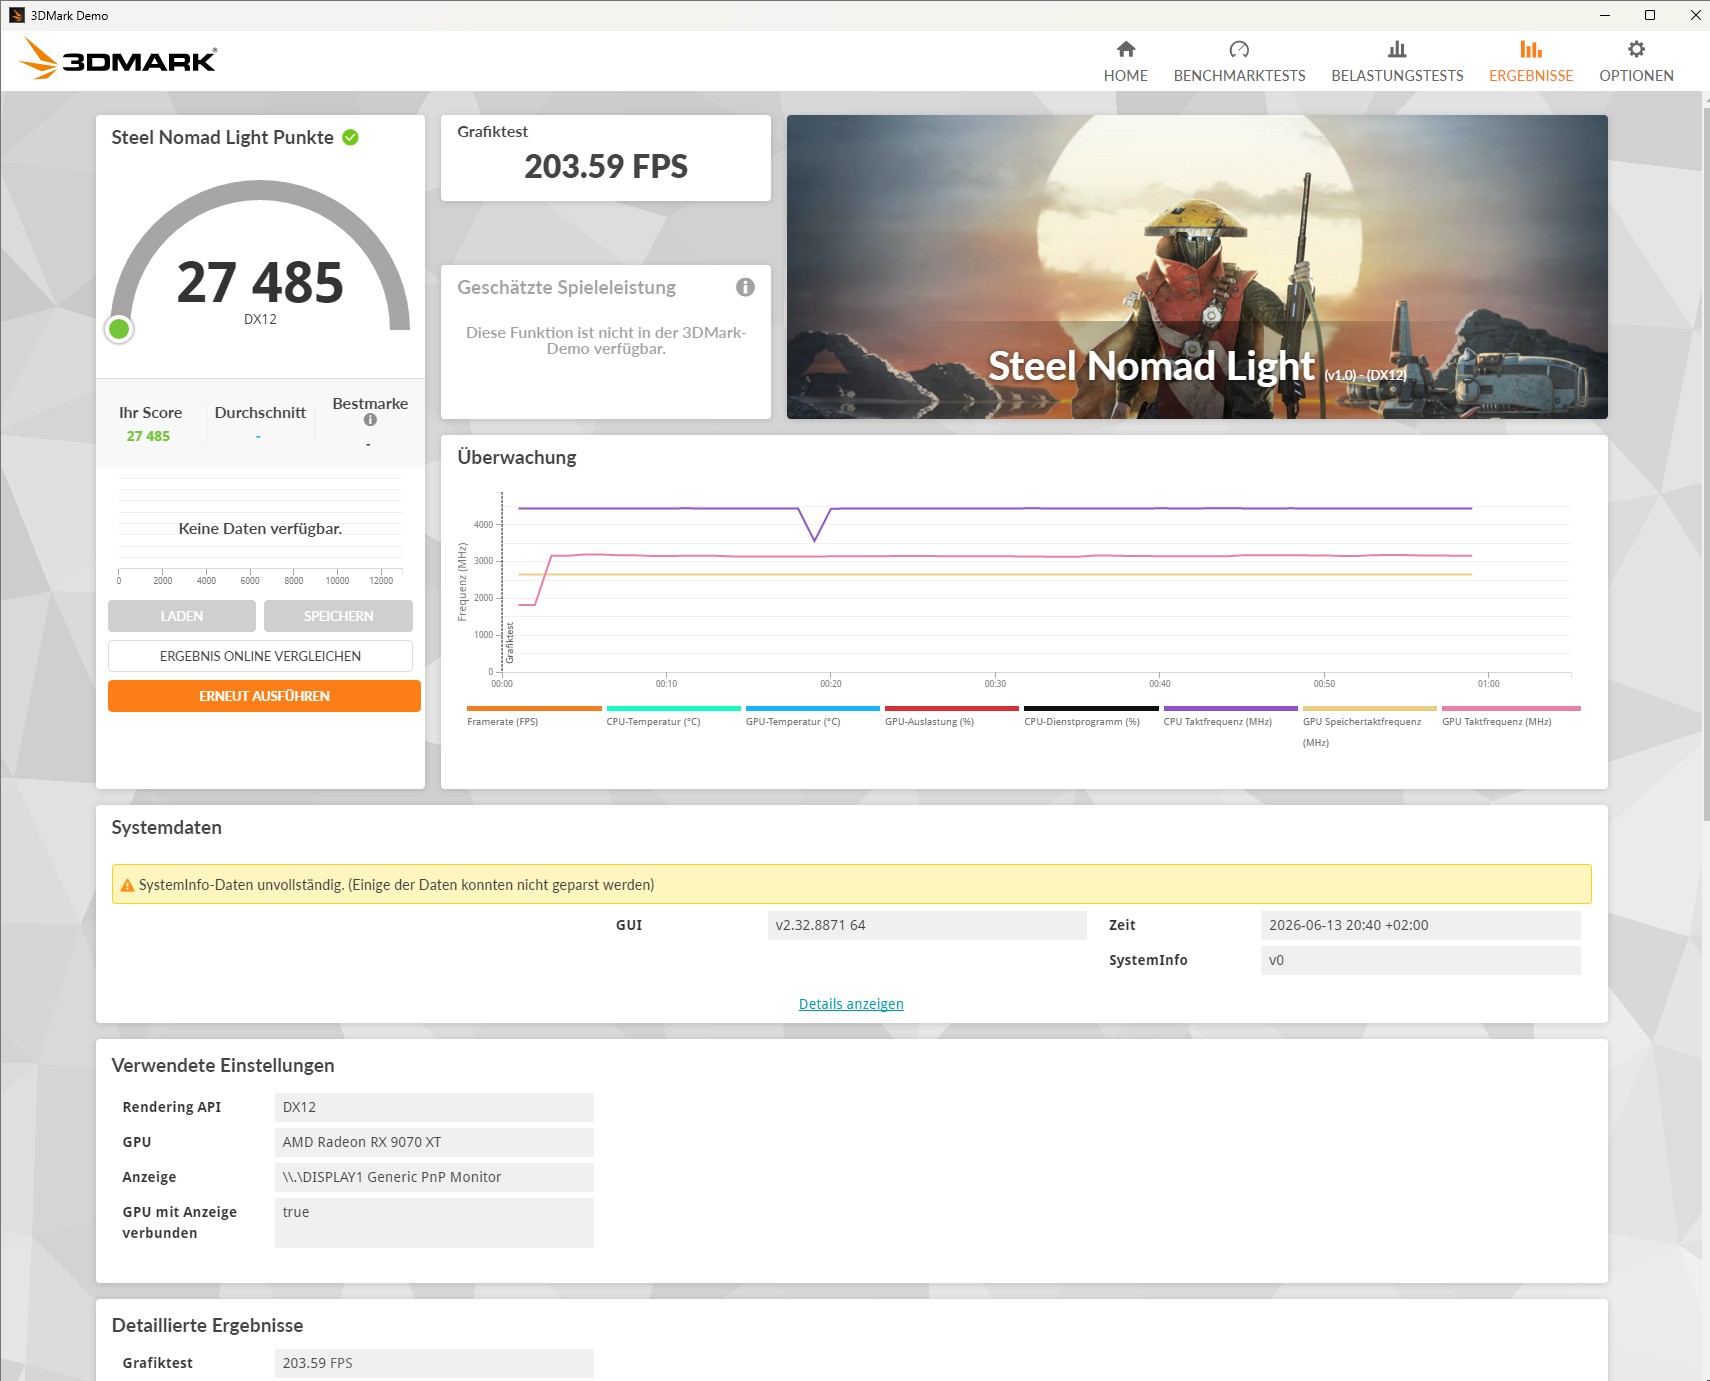Click the Keine Daten verfügbar text
The width and height of the screenshot is (1710, 1381).
260,528
